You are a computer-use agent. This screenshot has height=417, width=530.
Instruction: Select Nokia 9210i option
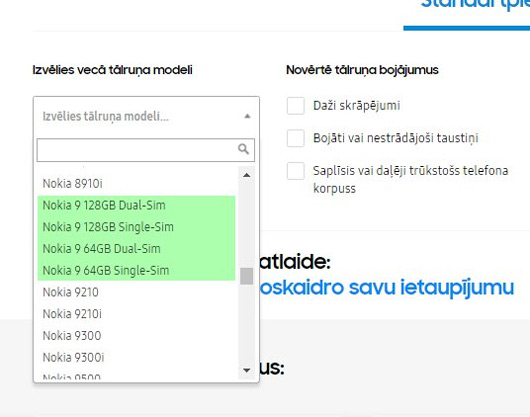136,314
